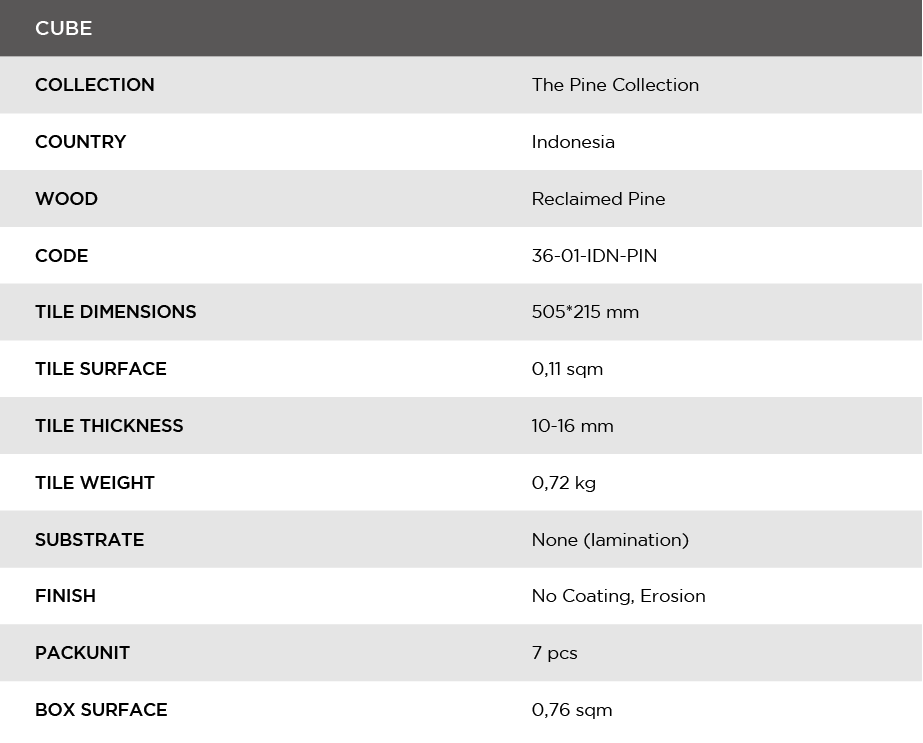Click the CUBE table header

coord(64,28)
